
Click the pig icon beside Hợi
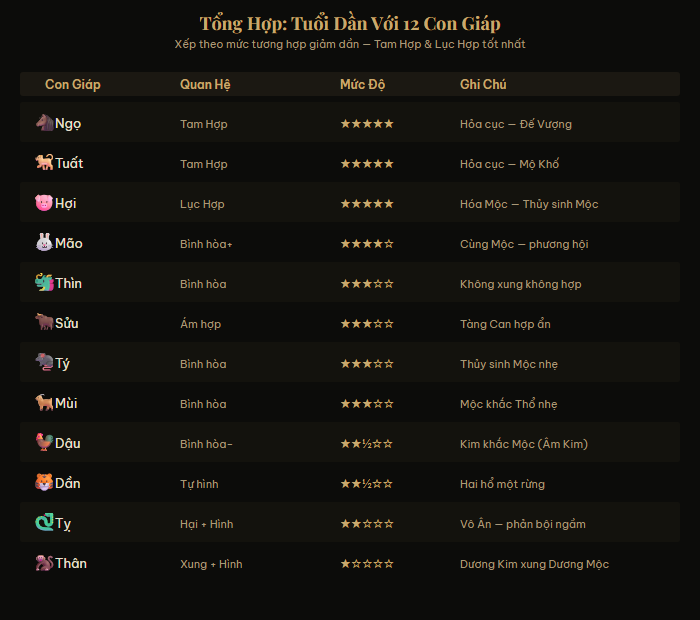(x=43, y=203)
